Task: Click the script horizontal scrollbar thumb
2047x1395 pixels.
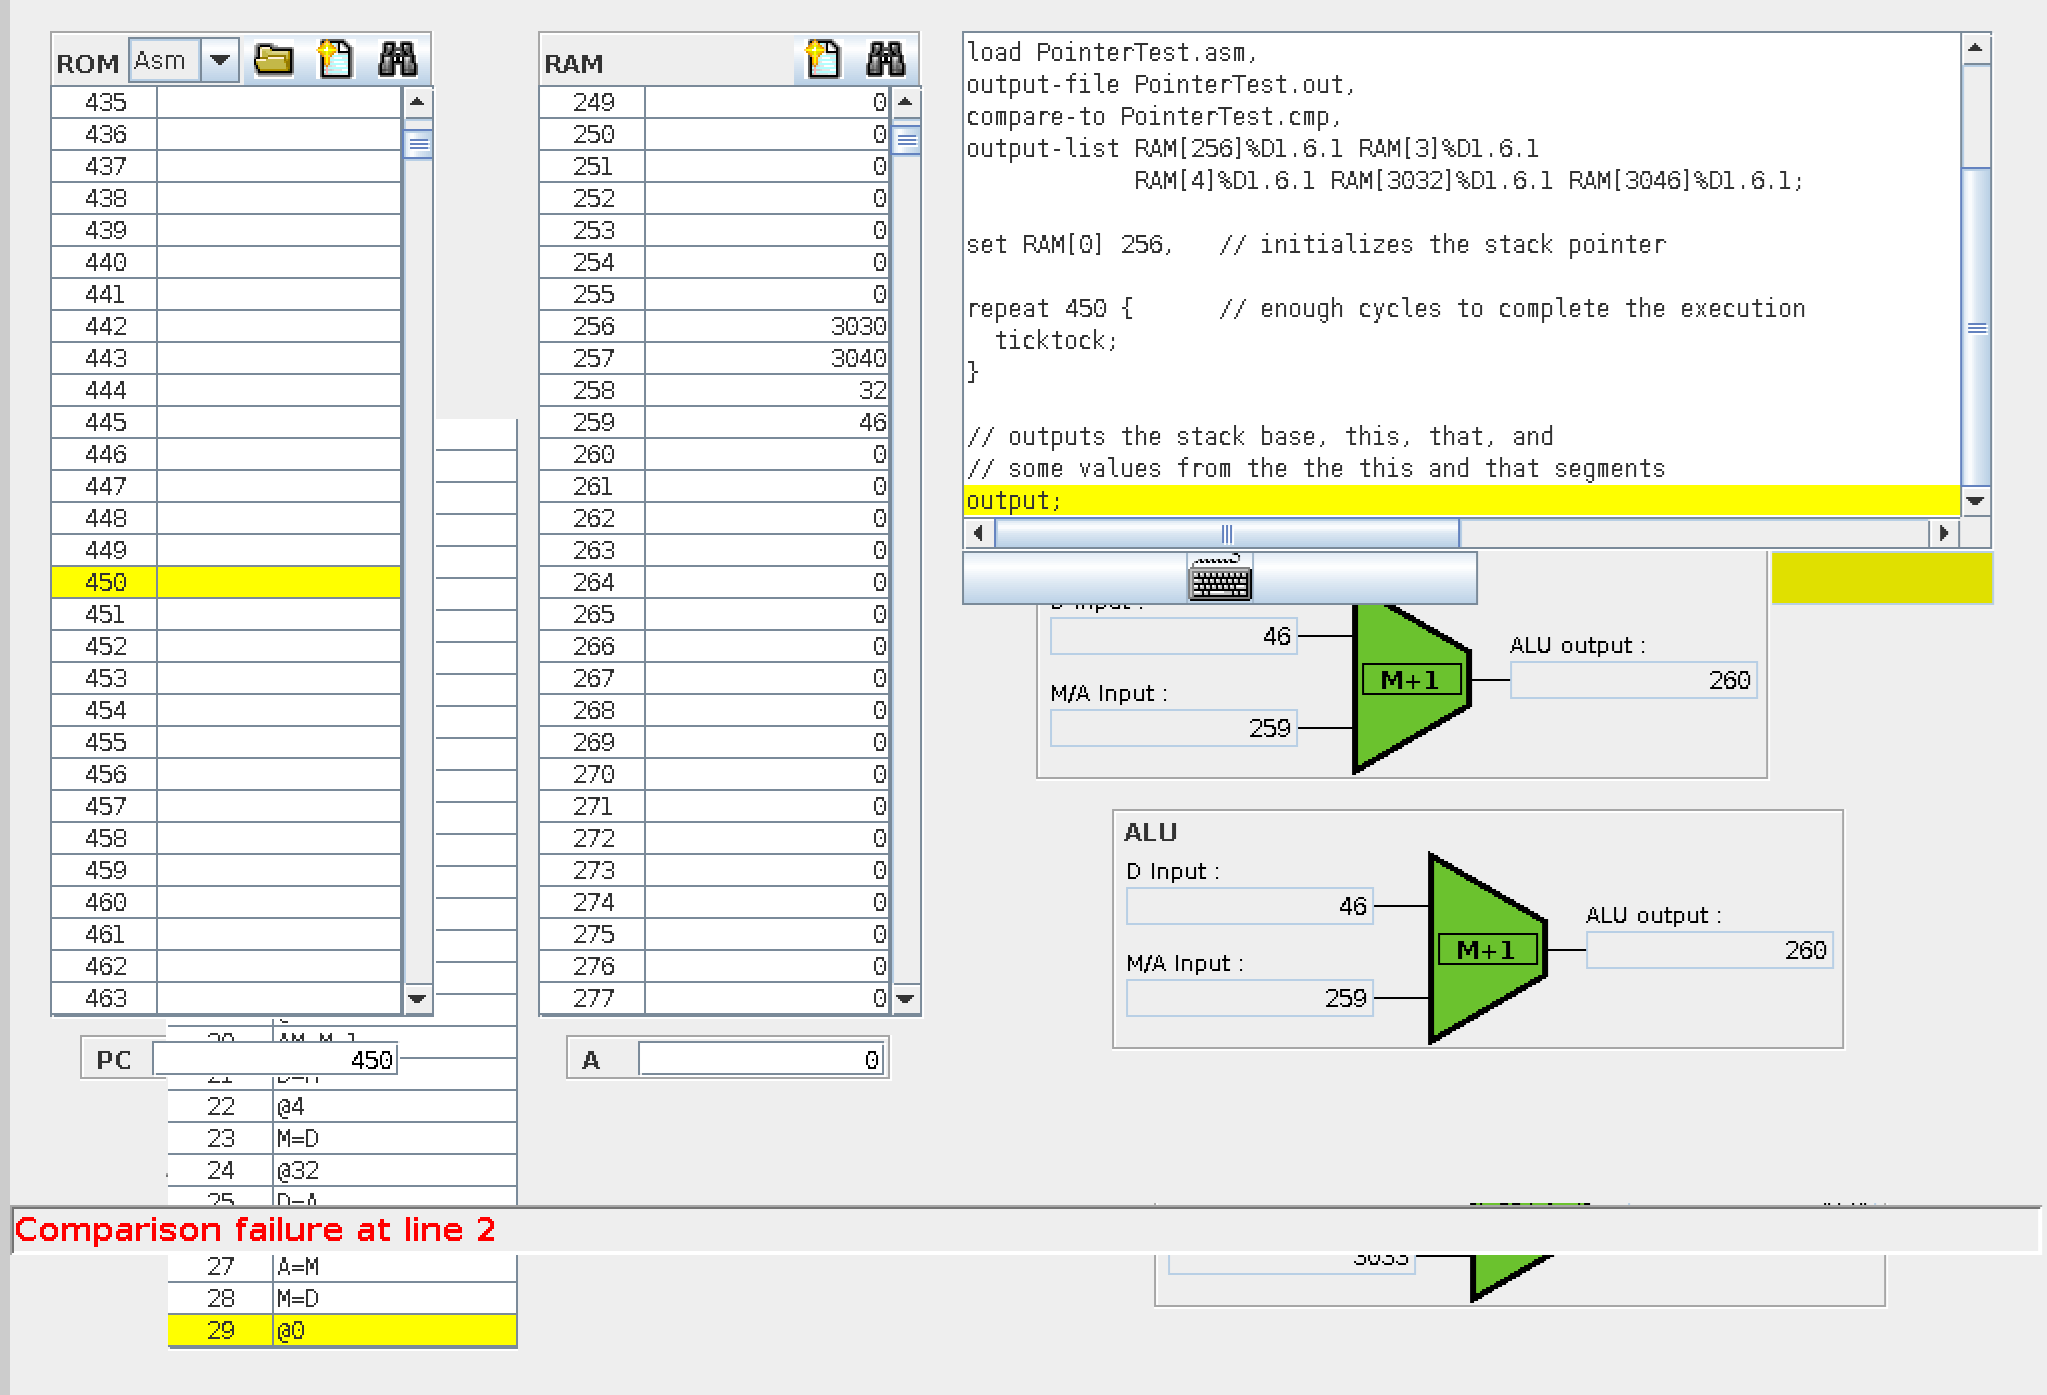Action: (x=1227, y=533)
